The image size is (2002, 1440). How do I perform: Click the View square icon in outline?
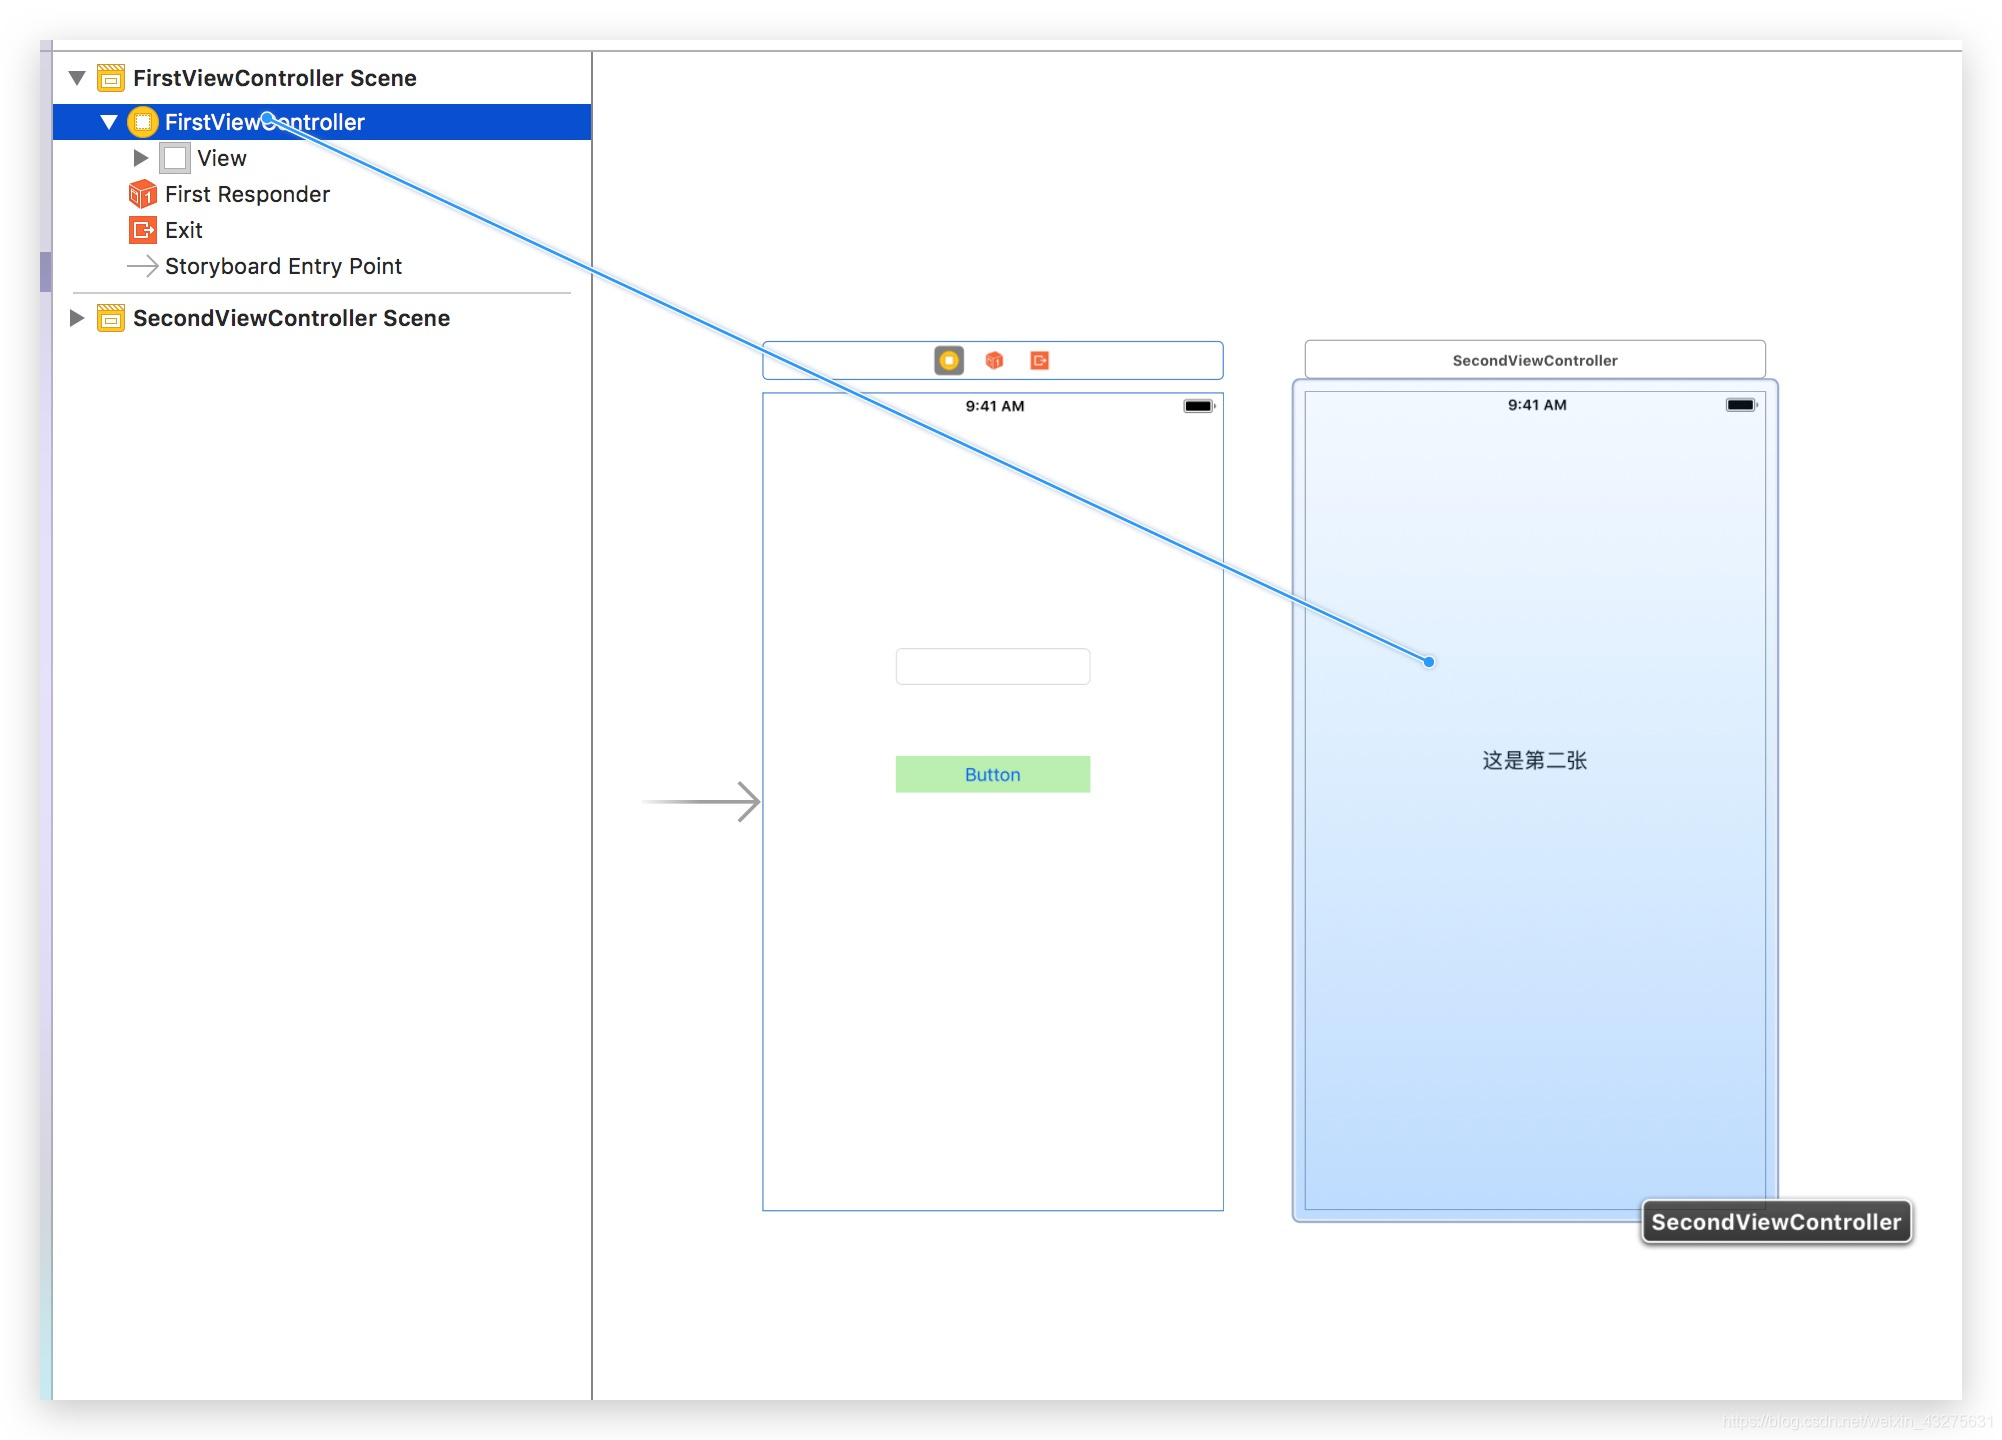[x=175, y=158]
